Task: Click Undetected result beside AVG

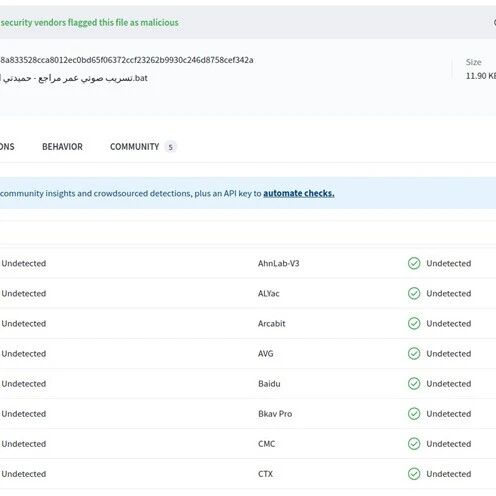Action: click(x=449, y=354)
